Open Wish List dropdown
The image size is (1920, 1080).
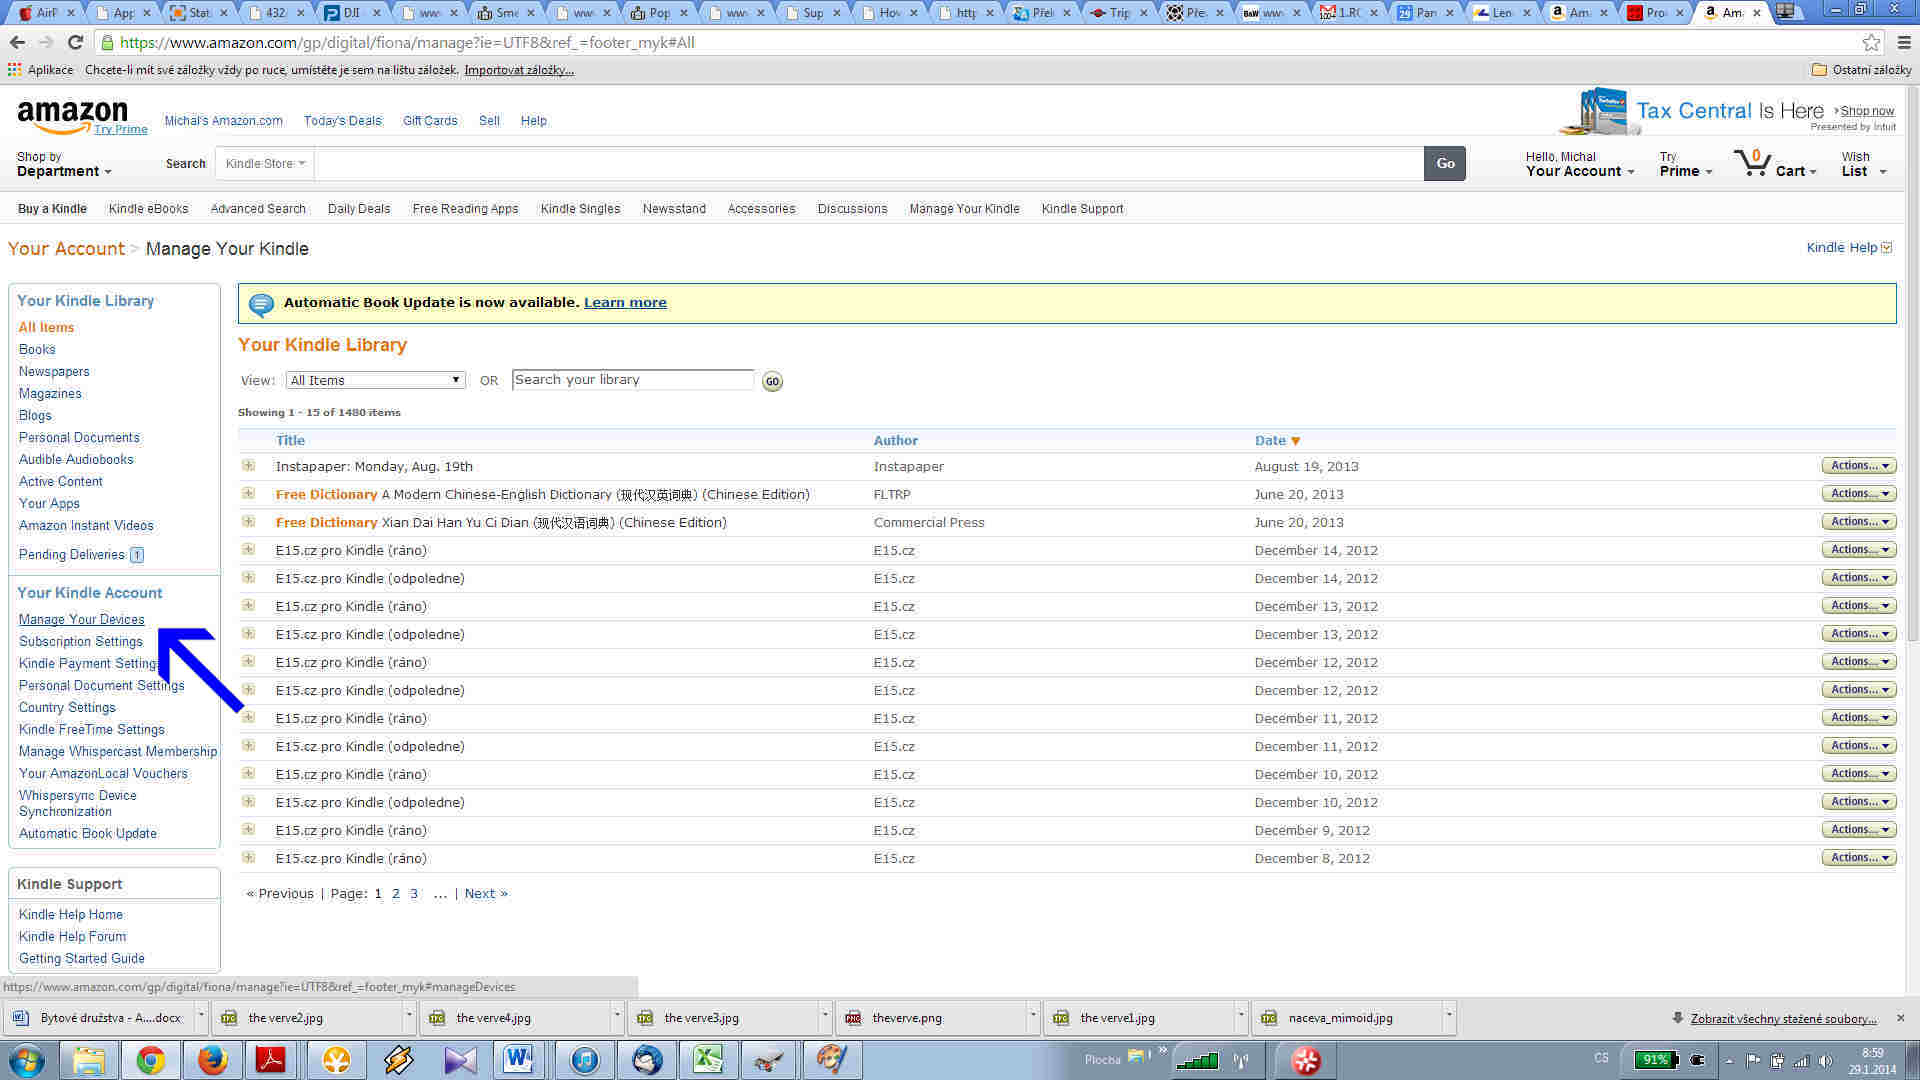[x=1864, y=164]
